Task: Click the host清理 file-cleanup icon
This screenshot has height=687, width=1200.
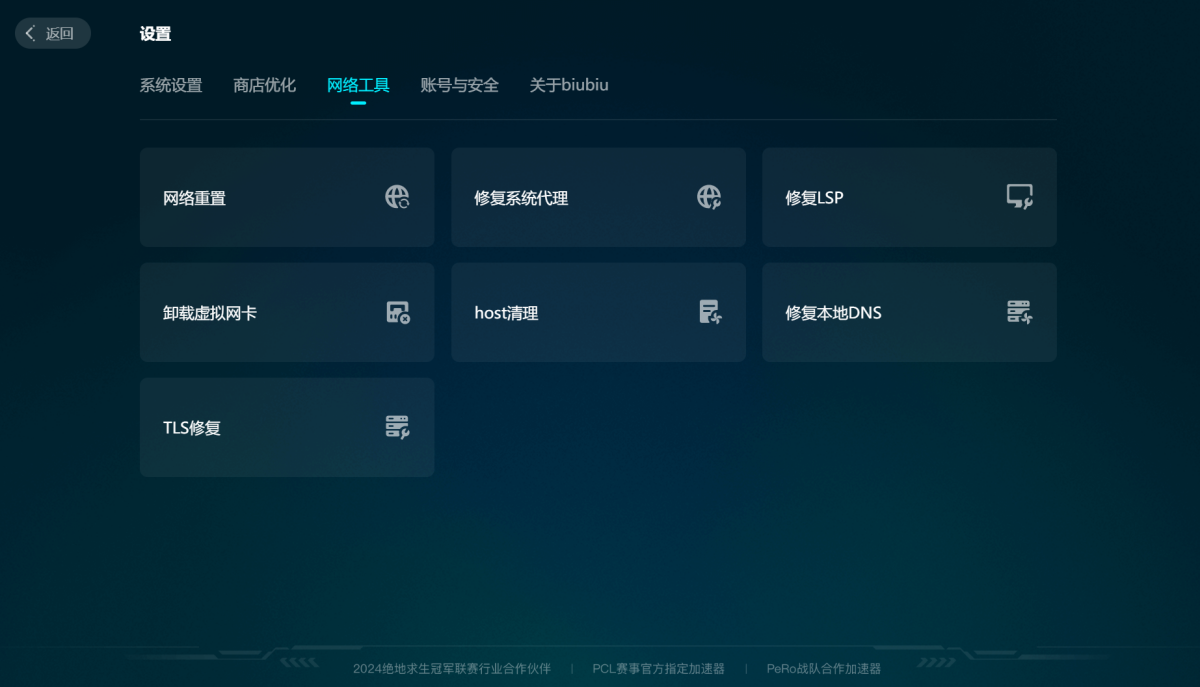Action: [708, 312]
